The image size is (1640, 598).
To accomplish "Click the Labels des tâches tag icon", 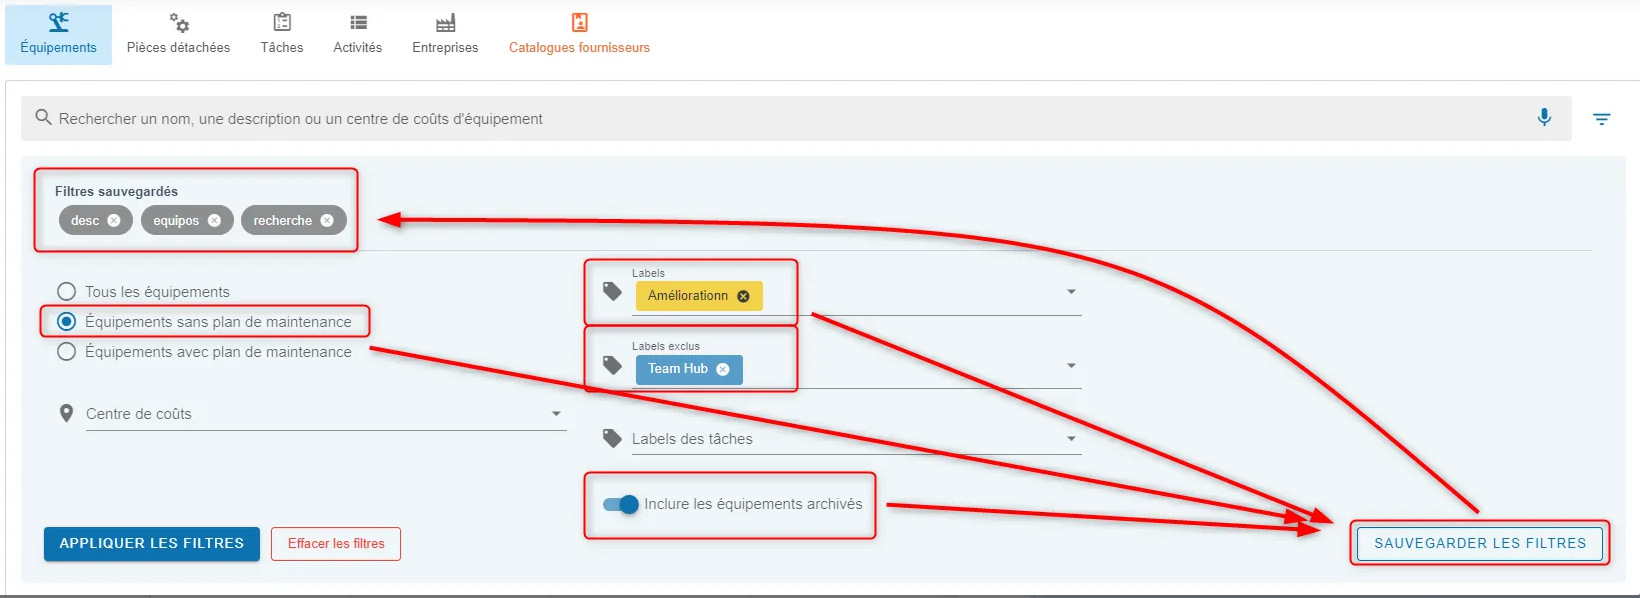I will click(x=613, y=438).
